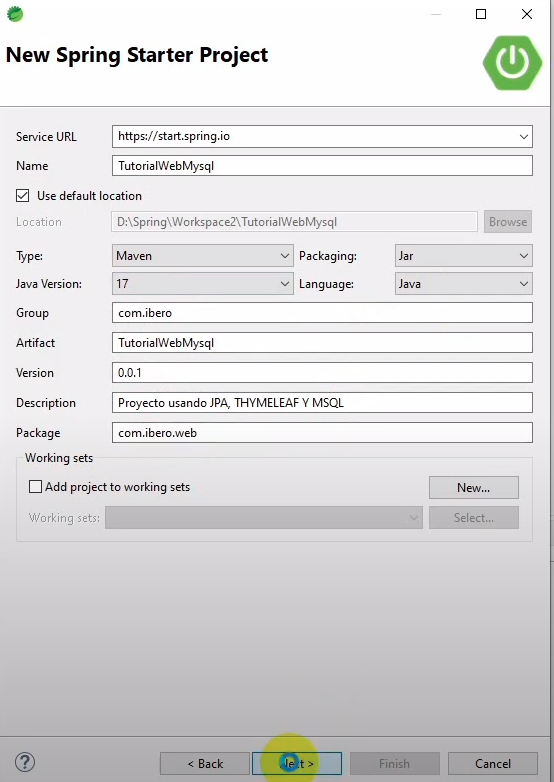Open the Packaging dropdown showing Jar
This screenshot has height=782, width=554.
[464, 256]
